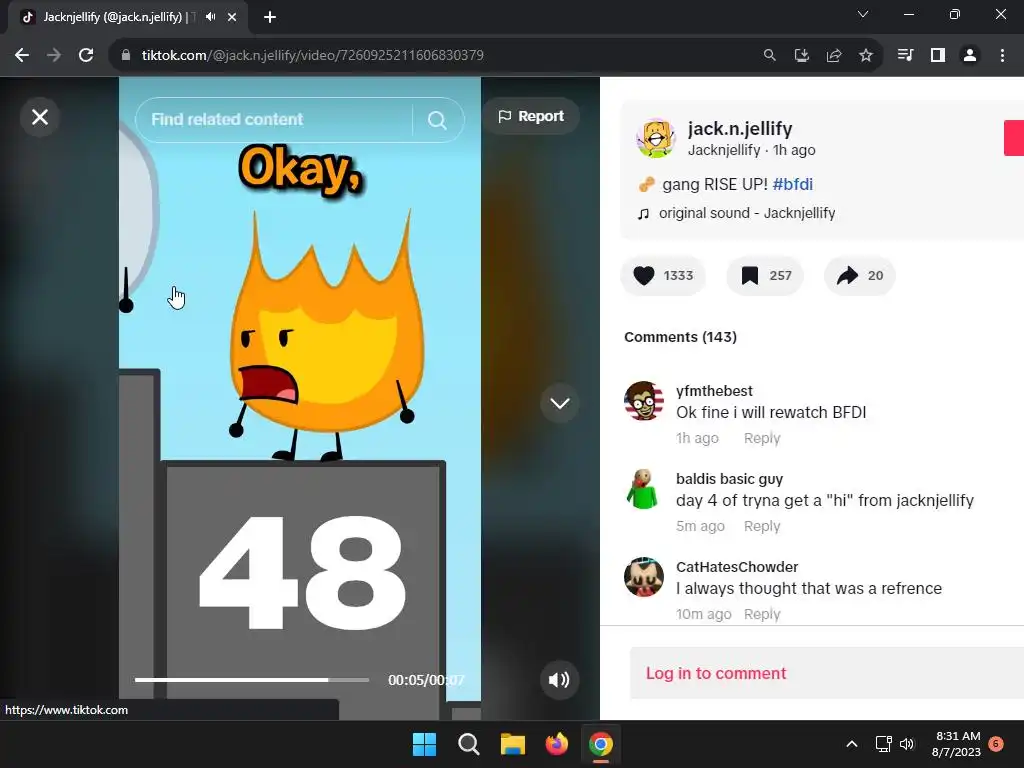Click the music note icon beside original sound
Image resolution: width=1024 pixels, height=768 pixels.
(643, 214)
